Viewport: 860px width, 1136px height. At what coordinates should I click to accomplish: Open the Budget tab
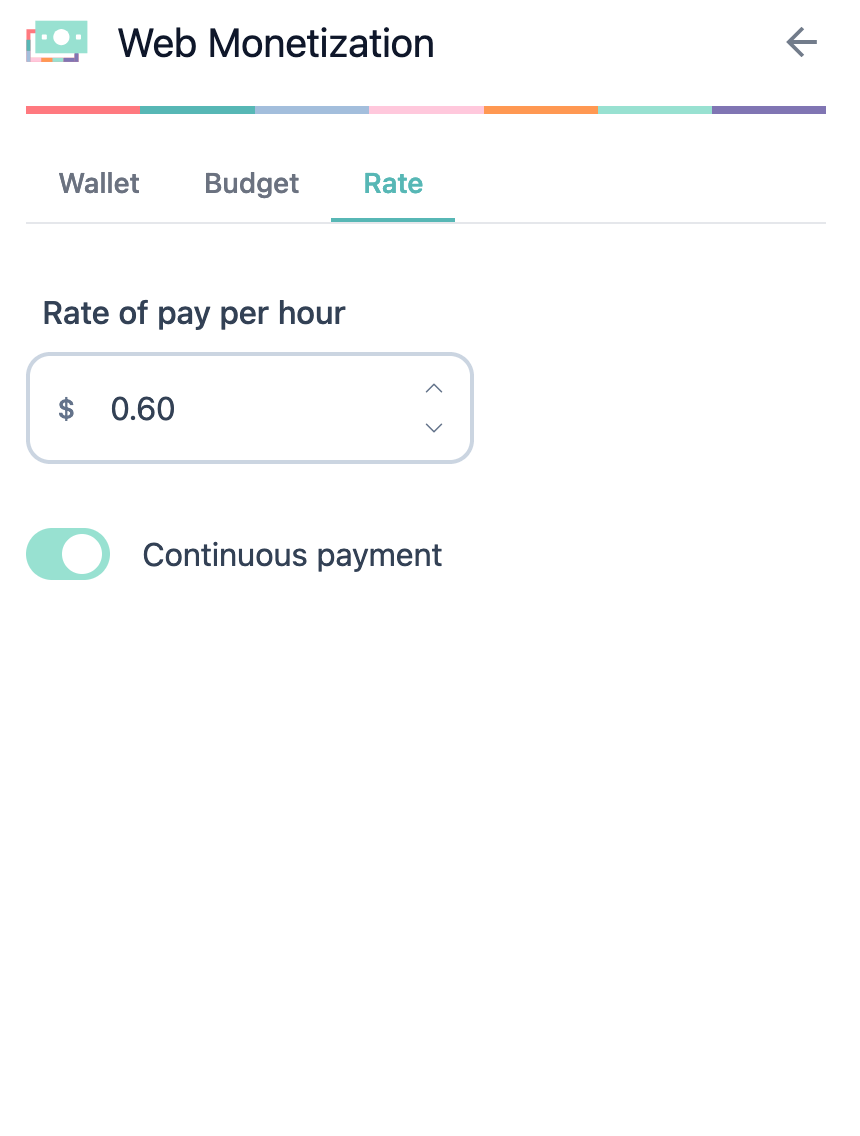[x=251, y=183]
